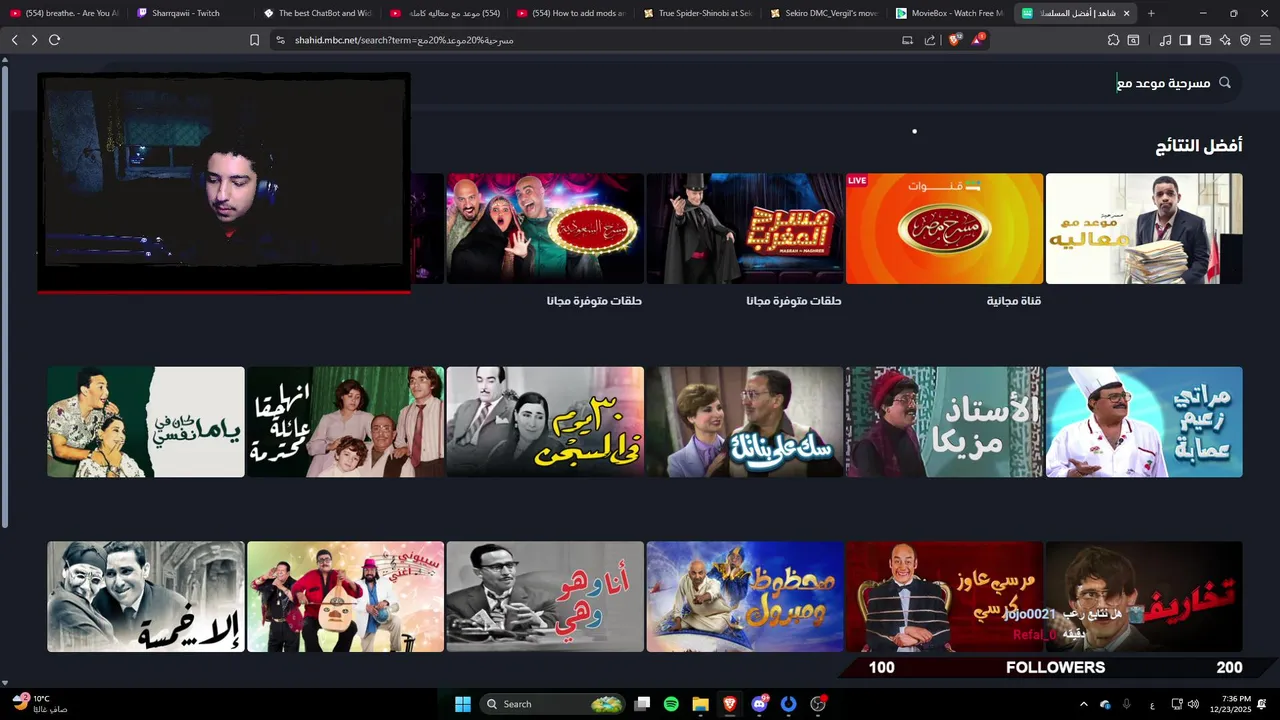Open the weather widget showing 10°C
1280x720 pixels.
tap(40, 704)
